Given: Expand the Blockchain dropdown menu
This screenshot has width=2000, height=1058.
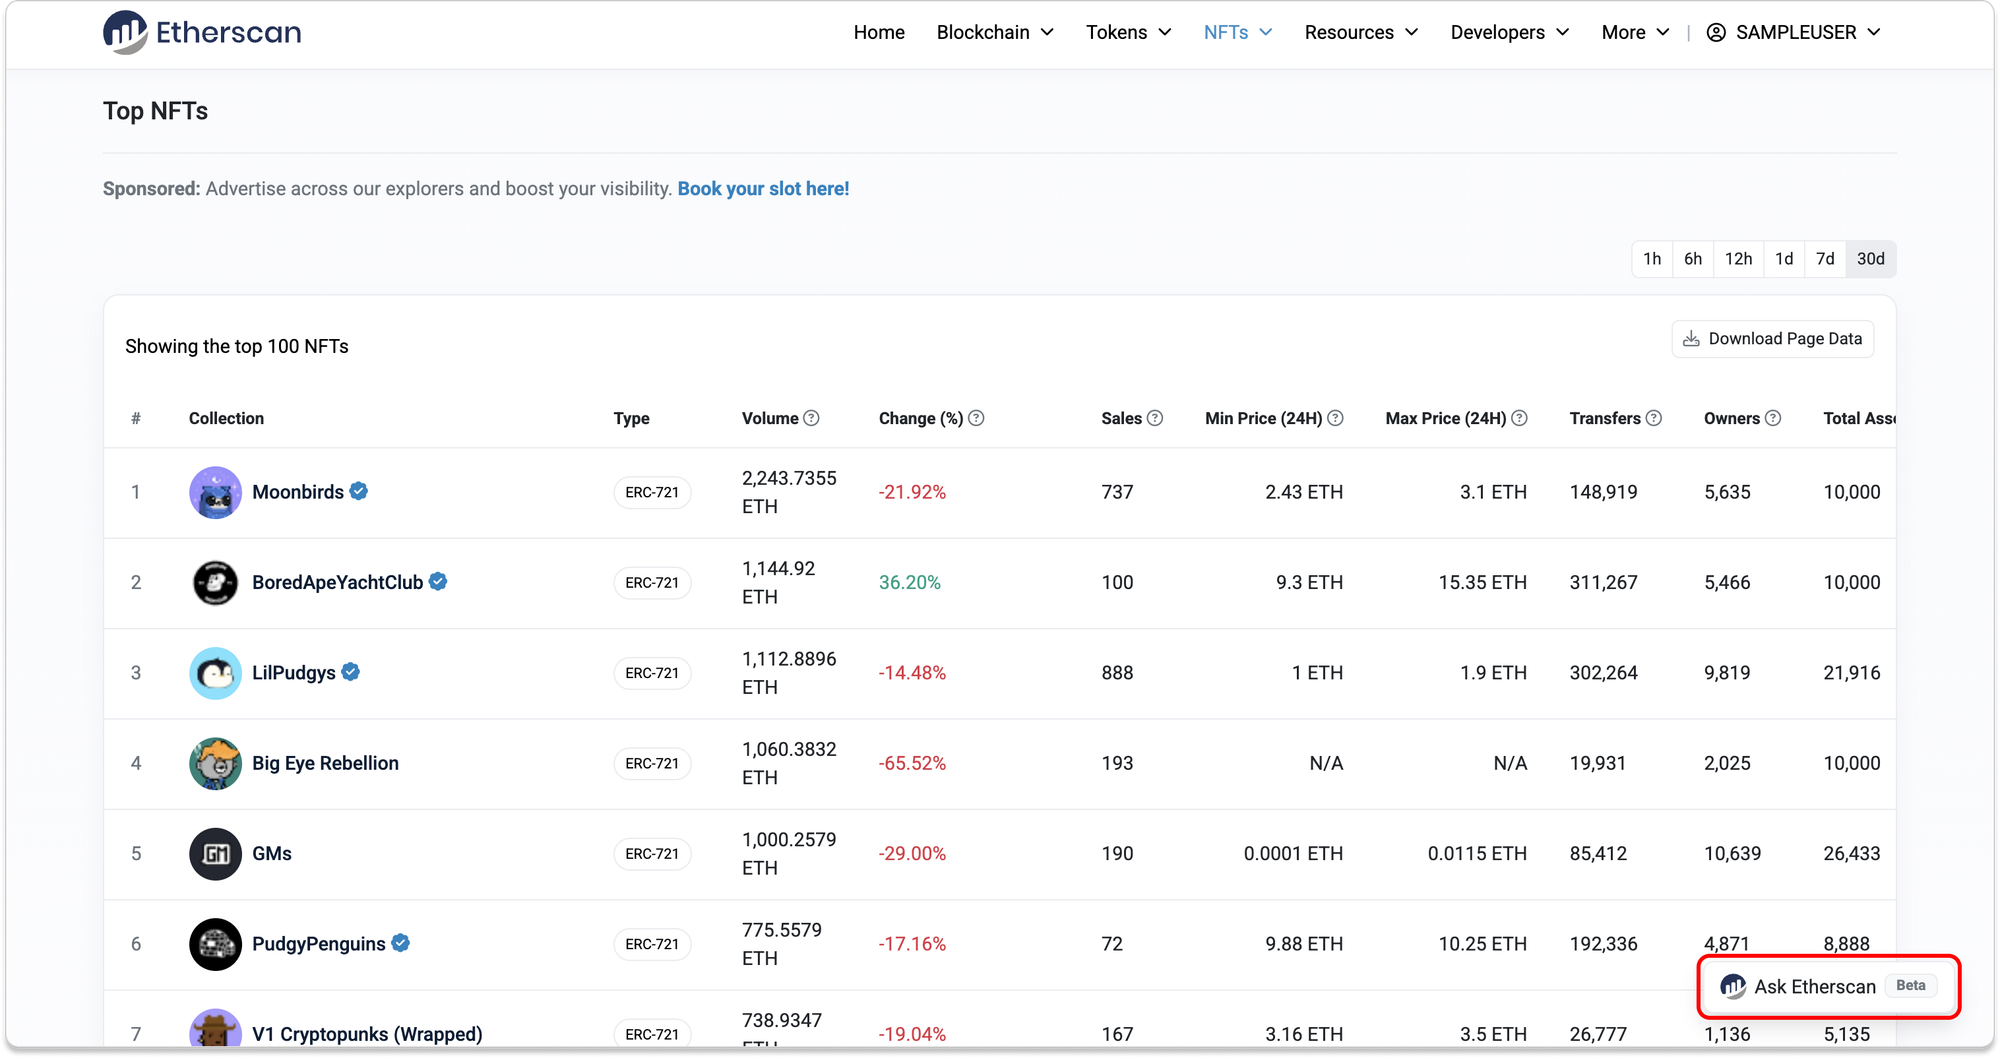Looking at the screenshot, I should coord(995,32).
